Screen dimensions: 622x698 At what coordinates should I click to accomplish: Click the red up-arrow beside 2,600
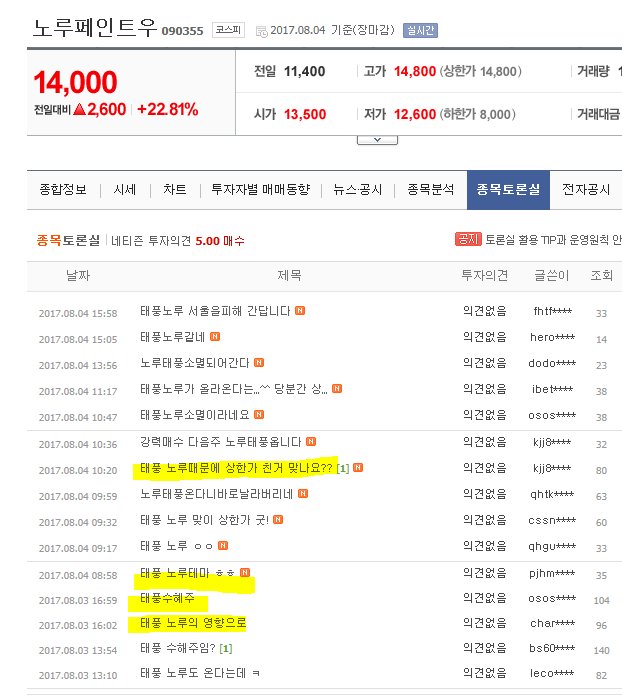78,109
